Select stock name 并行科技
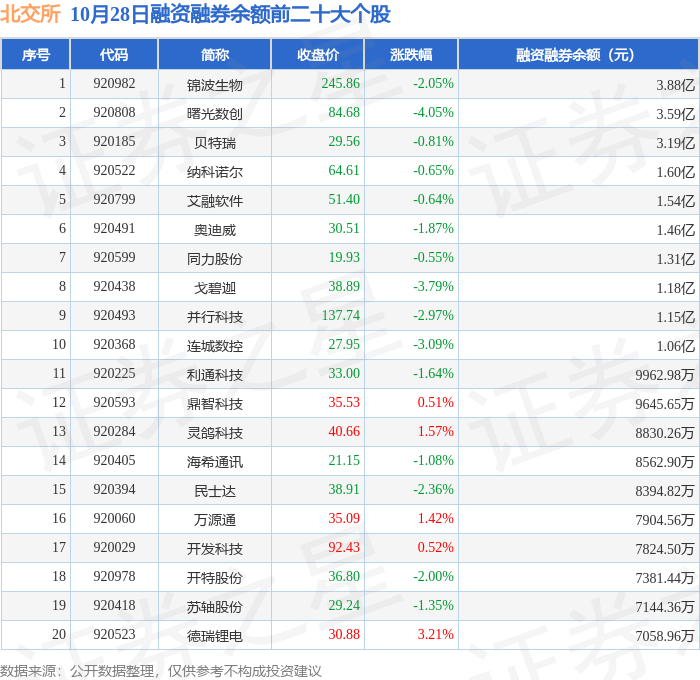Viewport: 700px width, 680px height. coord(215,317)
